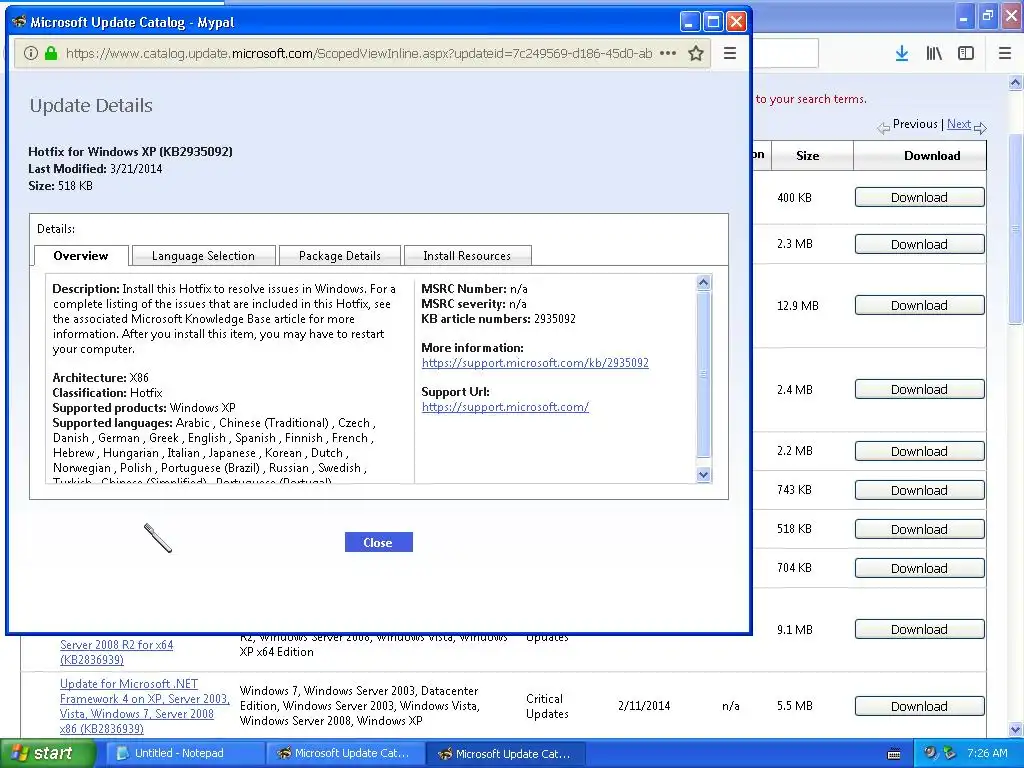The height and width of the screenshot is (768, 1024).
Task: Switch to the Language Selection tab
Action: [203, 256]
